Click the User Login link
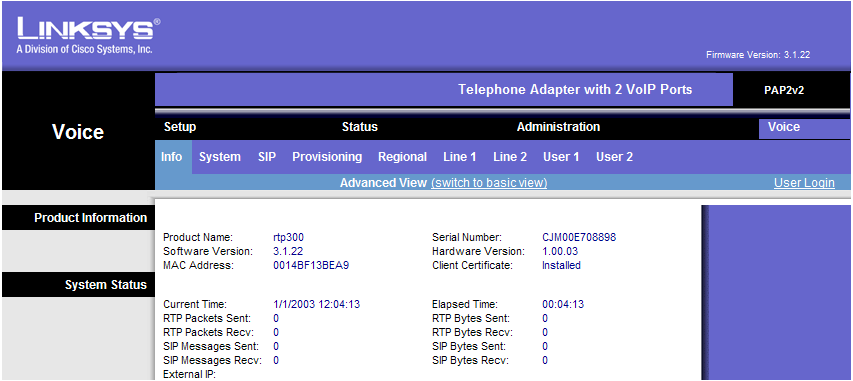Viewport: 853px width, 381px height. tap(804, 183)
